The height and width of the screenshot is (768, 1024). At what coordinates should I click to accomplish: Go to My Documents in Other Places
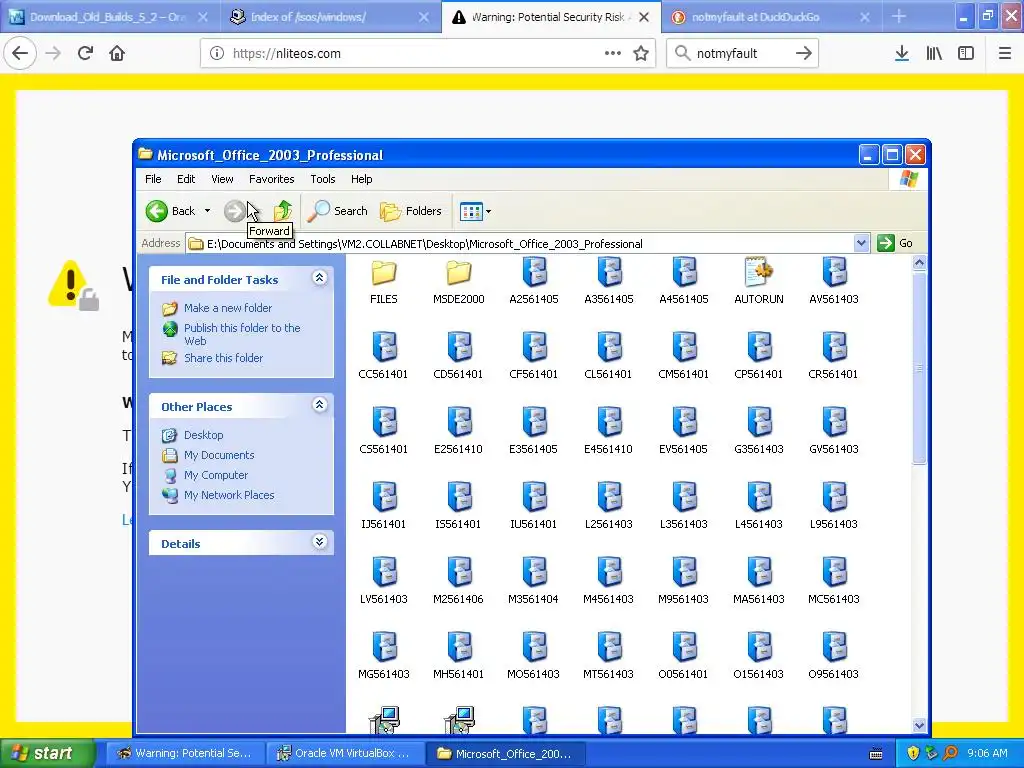coord(219,455)
